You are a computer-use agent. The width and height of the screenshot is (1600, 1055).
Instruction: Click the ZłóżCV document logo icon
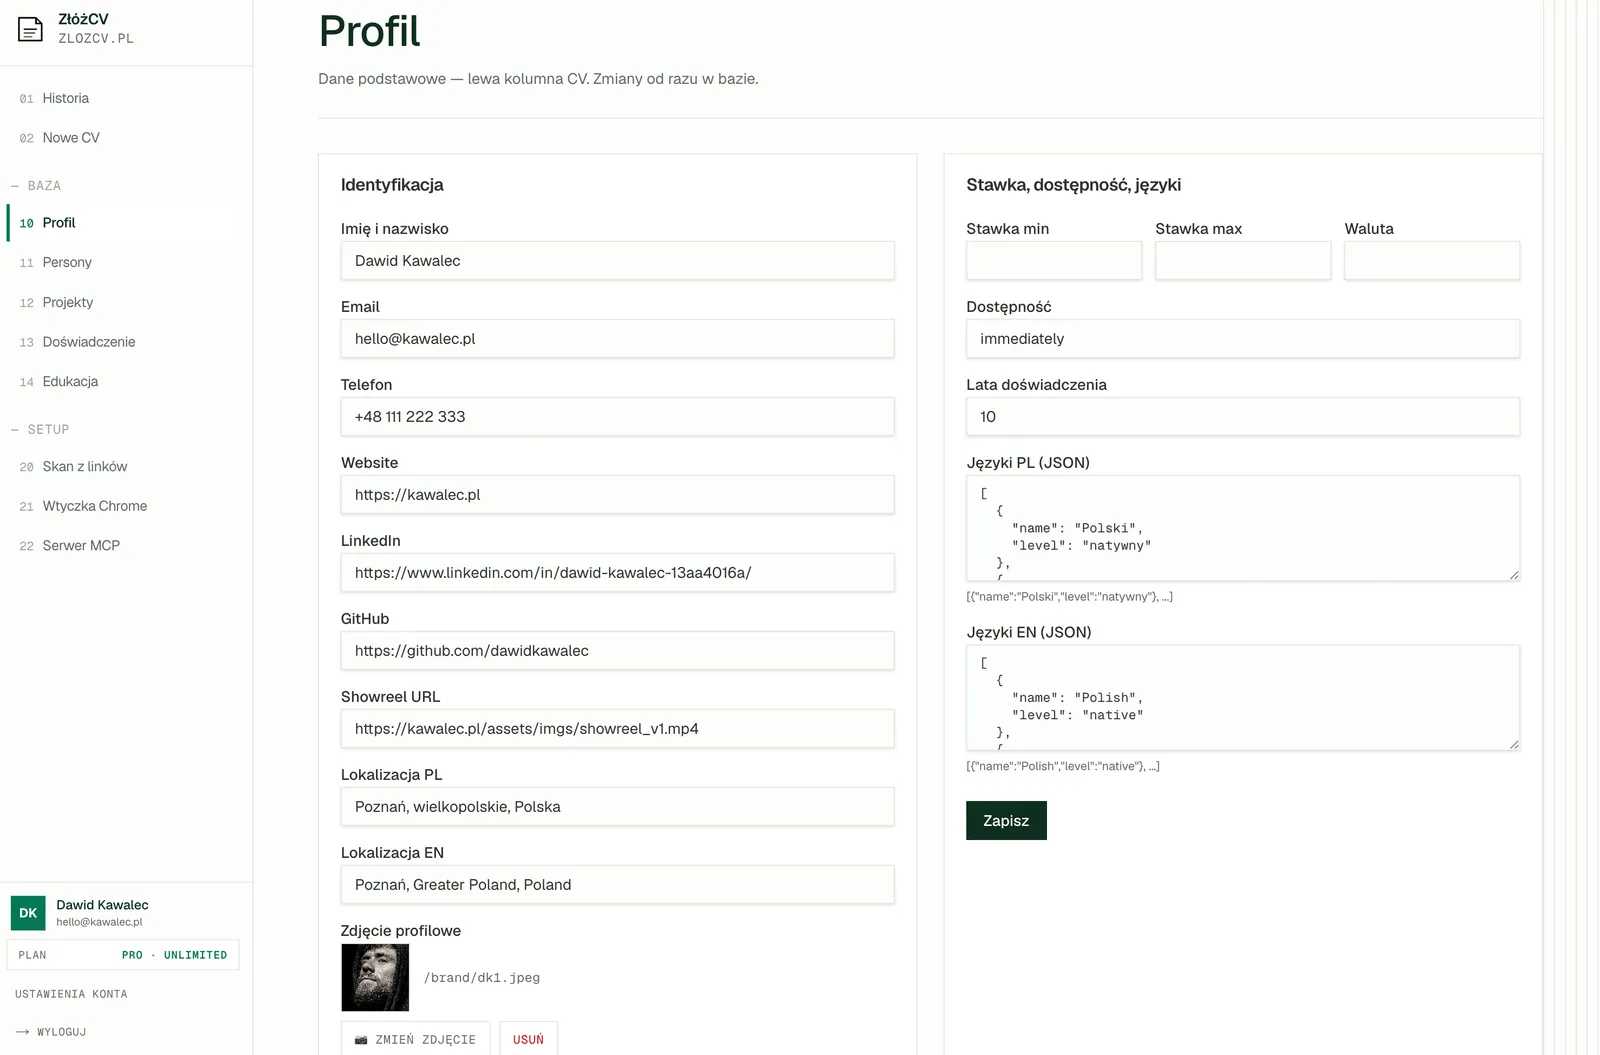click(x=31, y=29)
